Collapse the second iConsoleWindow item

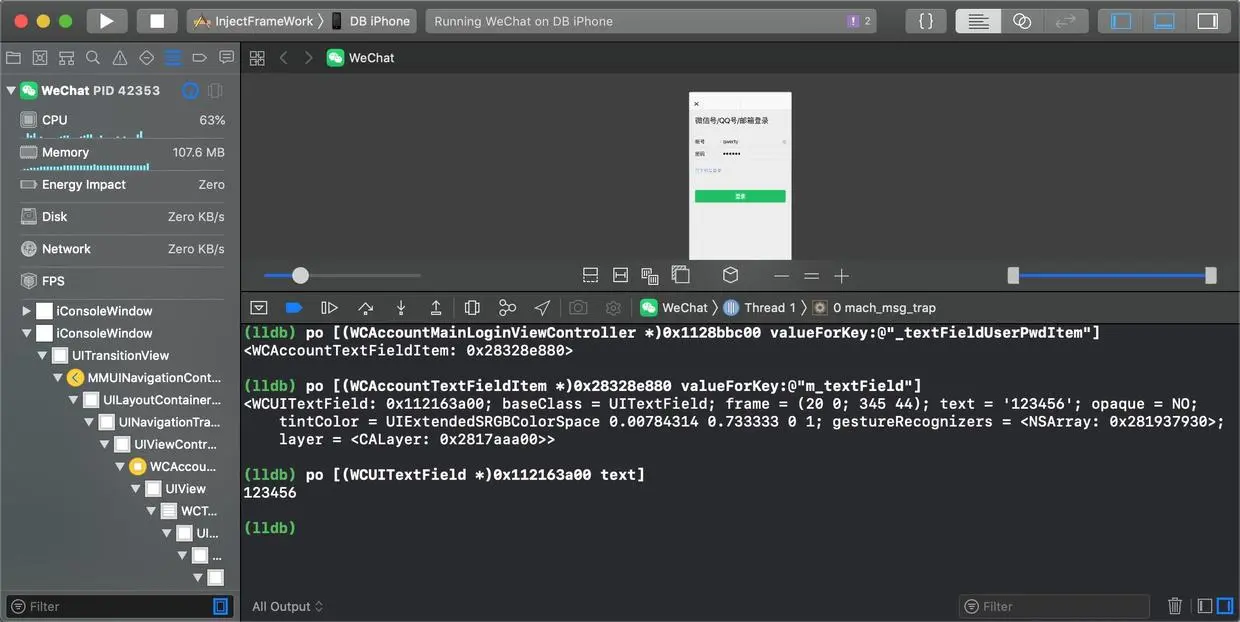pyautogui.click(x=26, y=333)
